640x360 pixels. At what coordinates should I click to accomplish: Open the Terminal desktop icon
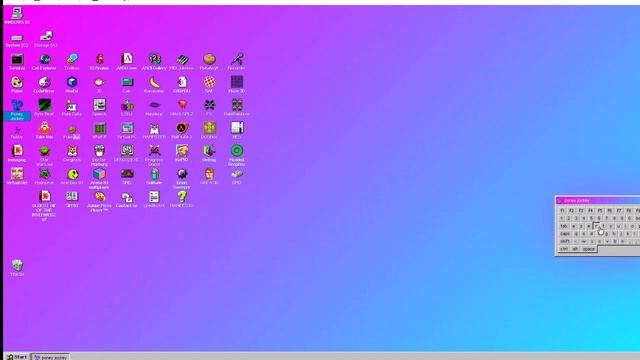coord(17,62)
